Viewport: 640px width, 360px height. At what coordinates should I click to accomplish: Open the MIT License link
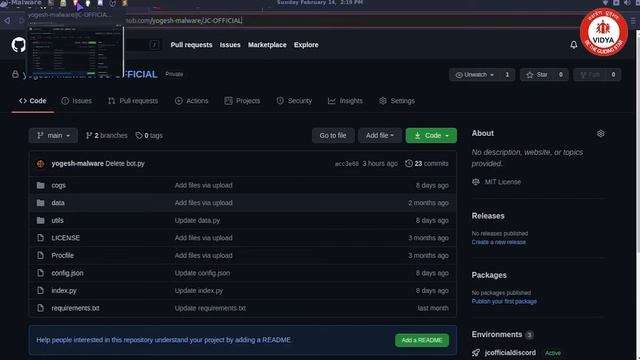[503, 182]
